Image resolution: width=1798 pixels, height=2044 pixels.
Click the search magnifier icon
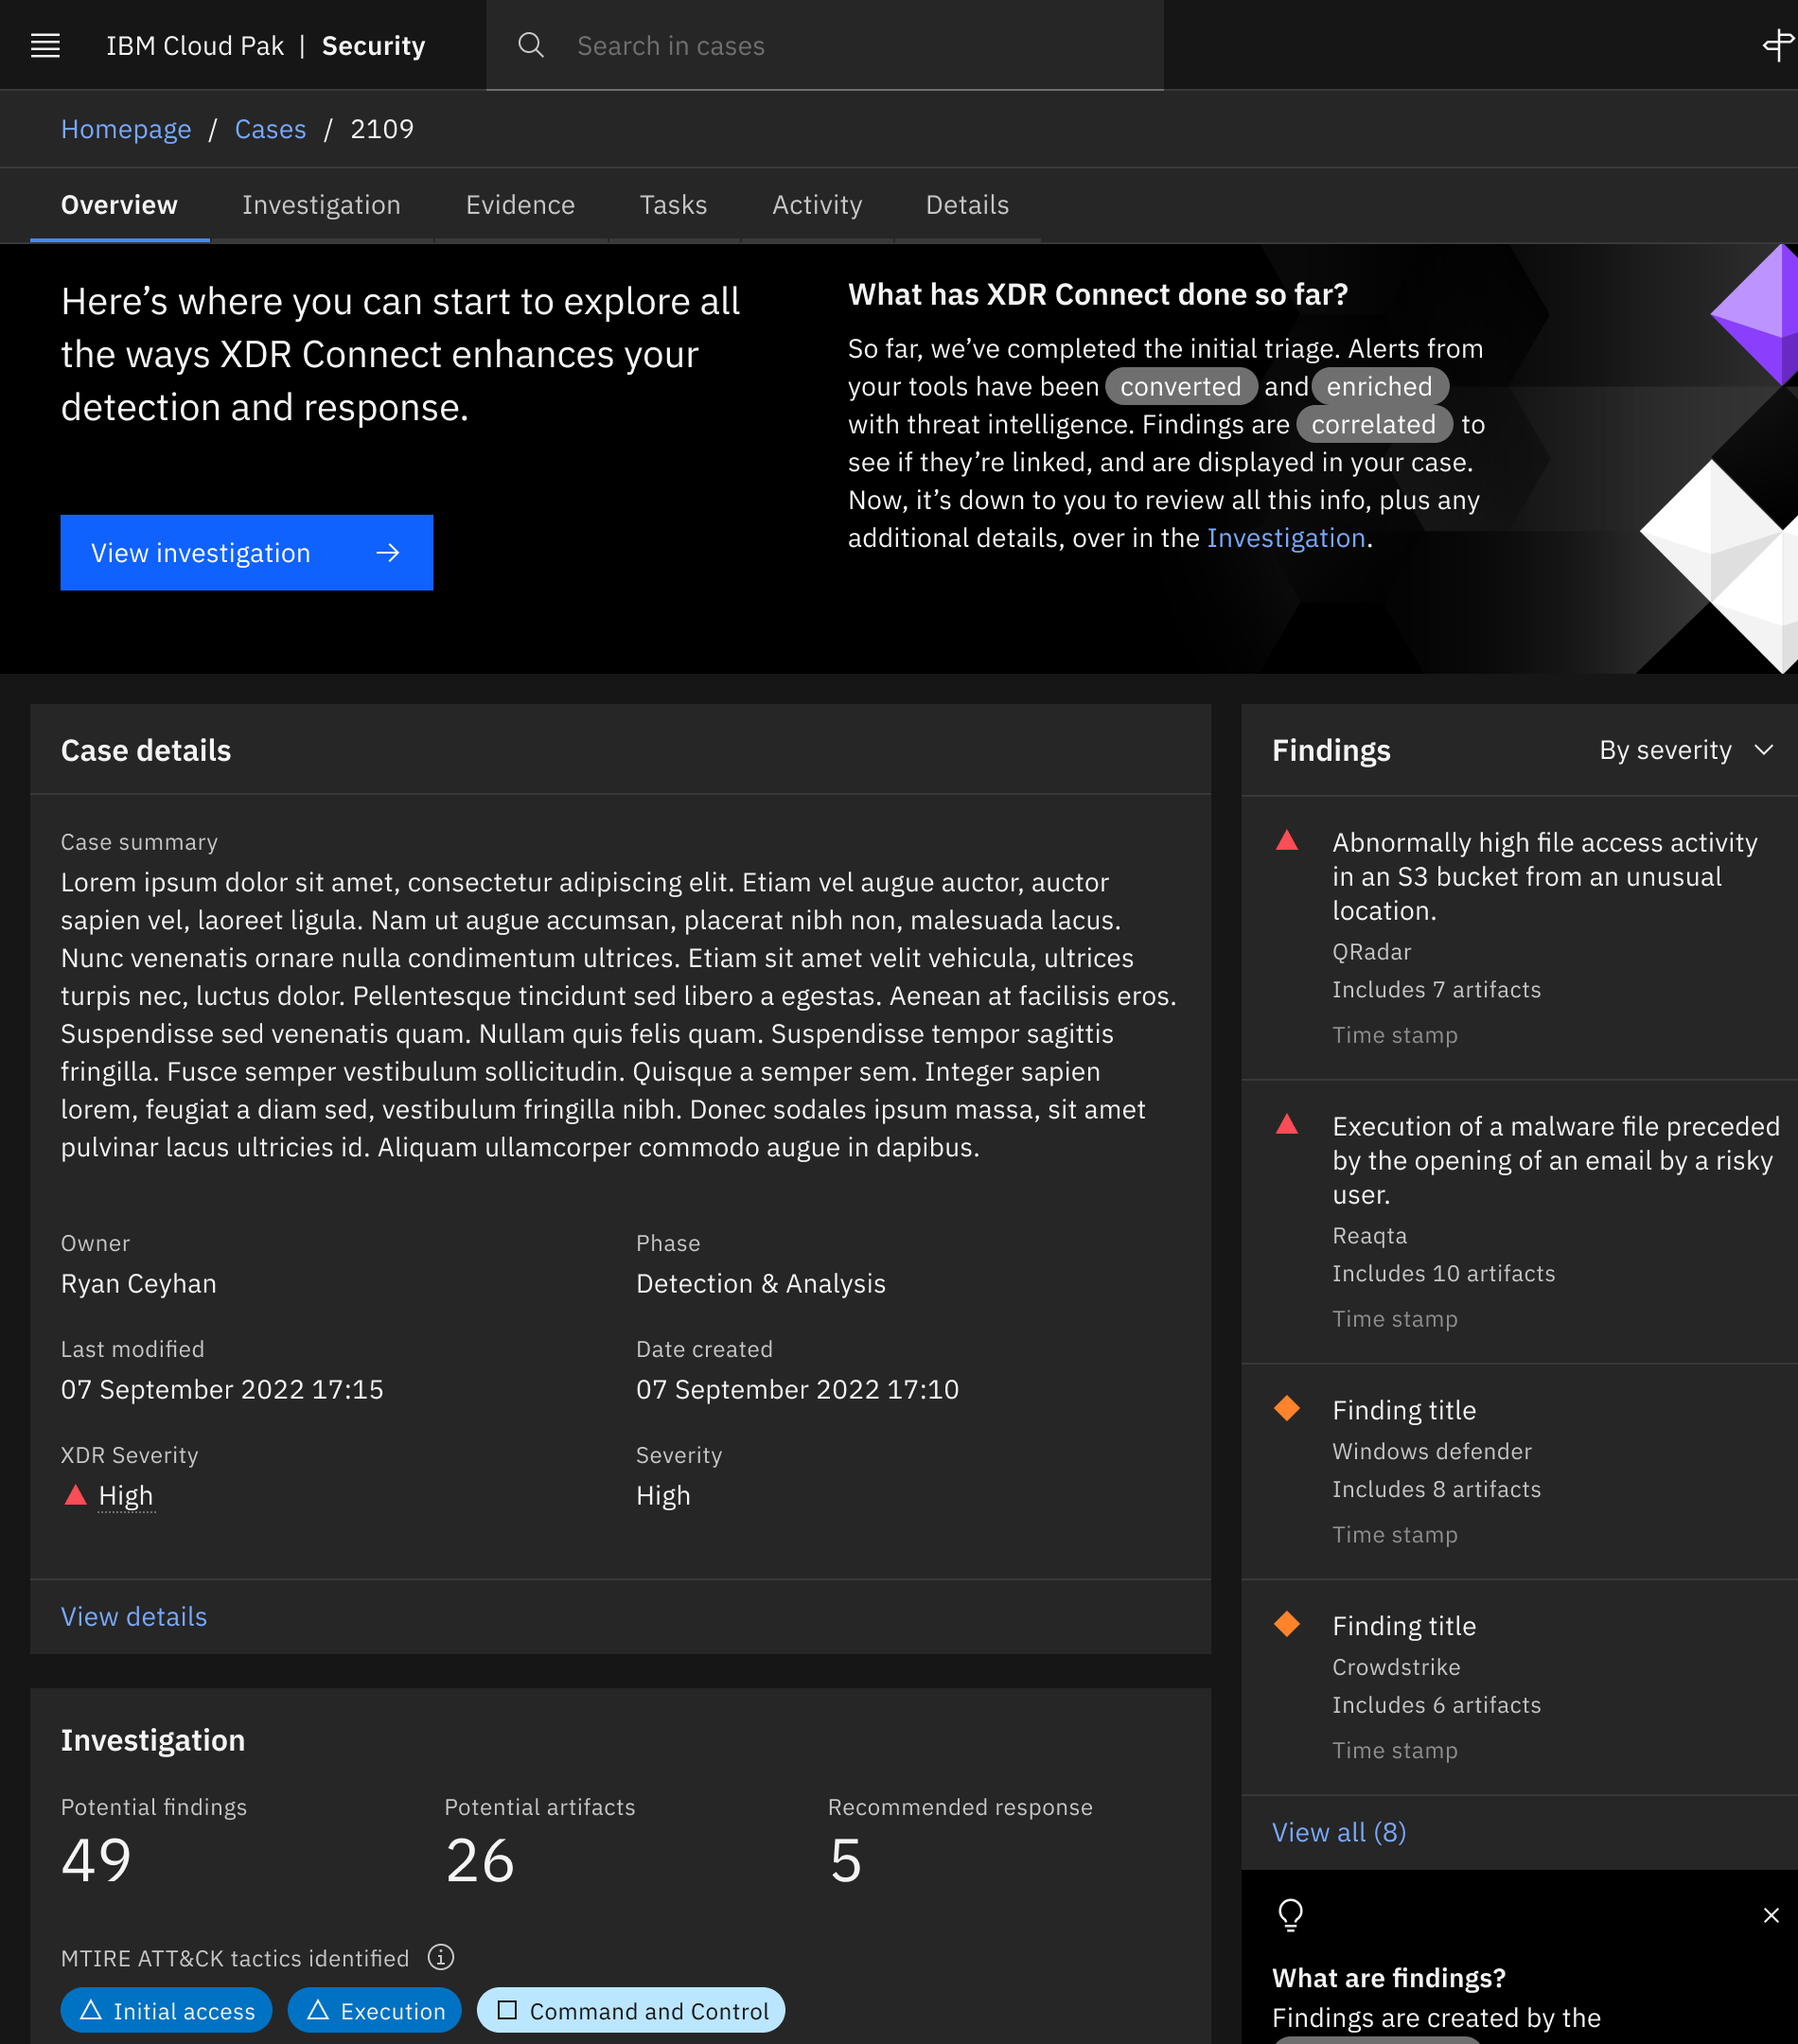point(531,45)
